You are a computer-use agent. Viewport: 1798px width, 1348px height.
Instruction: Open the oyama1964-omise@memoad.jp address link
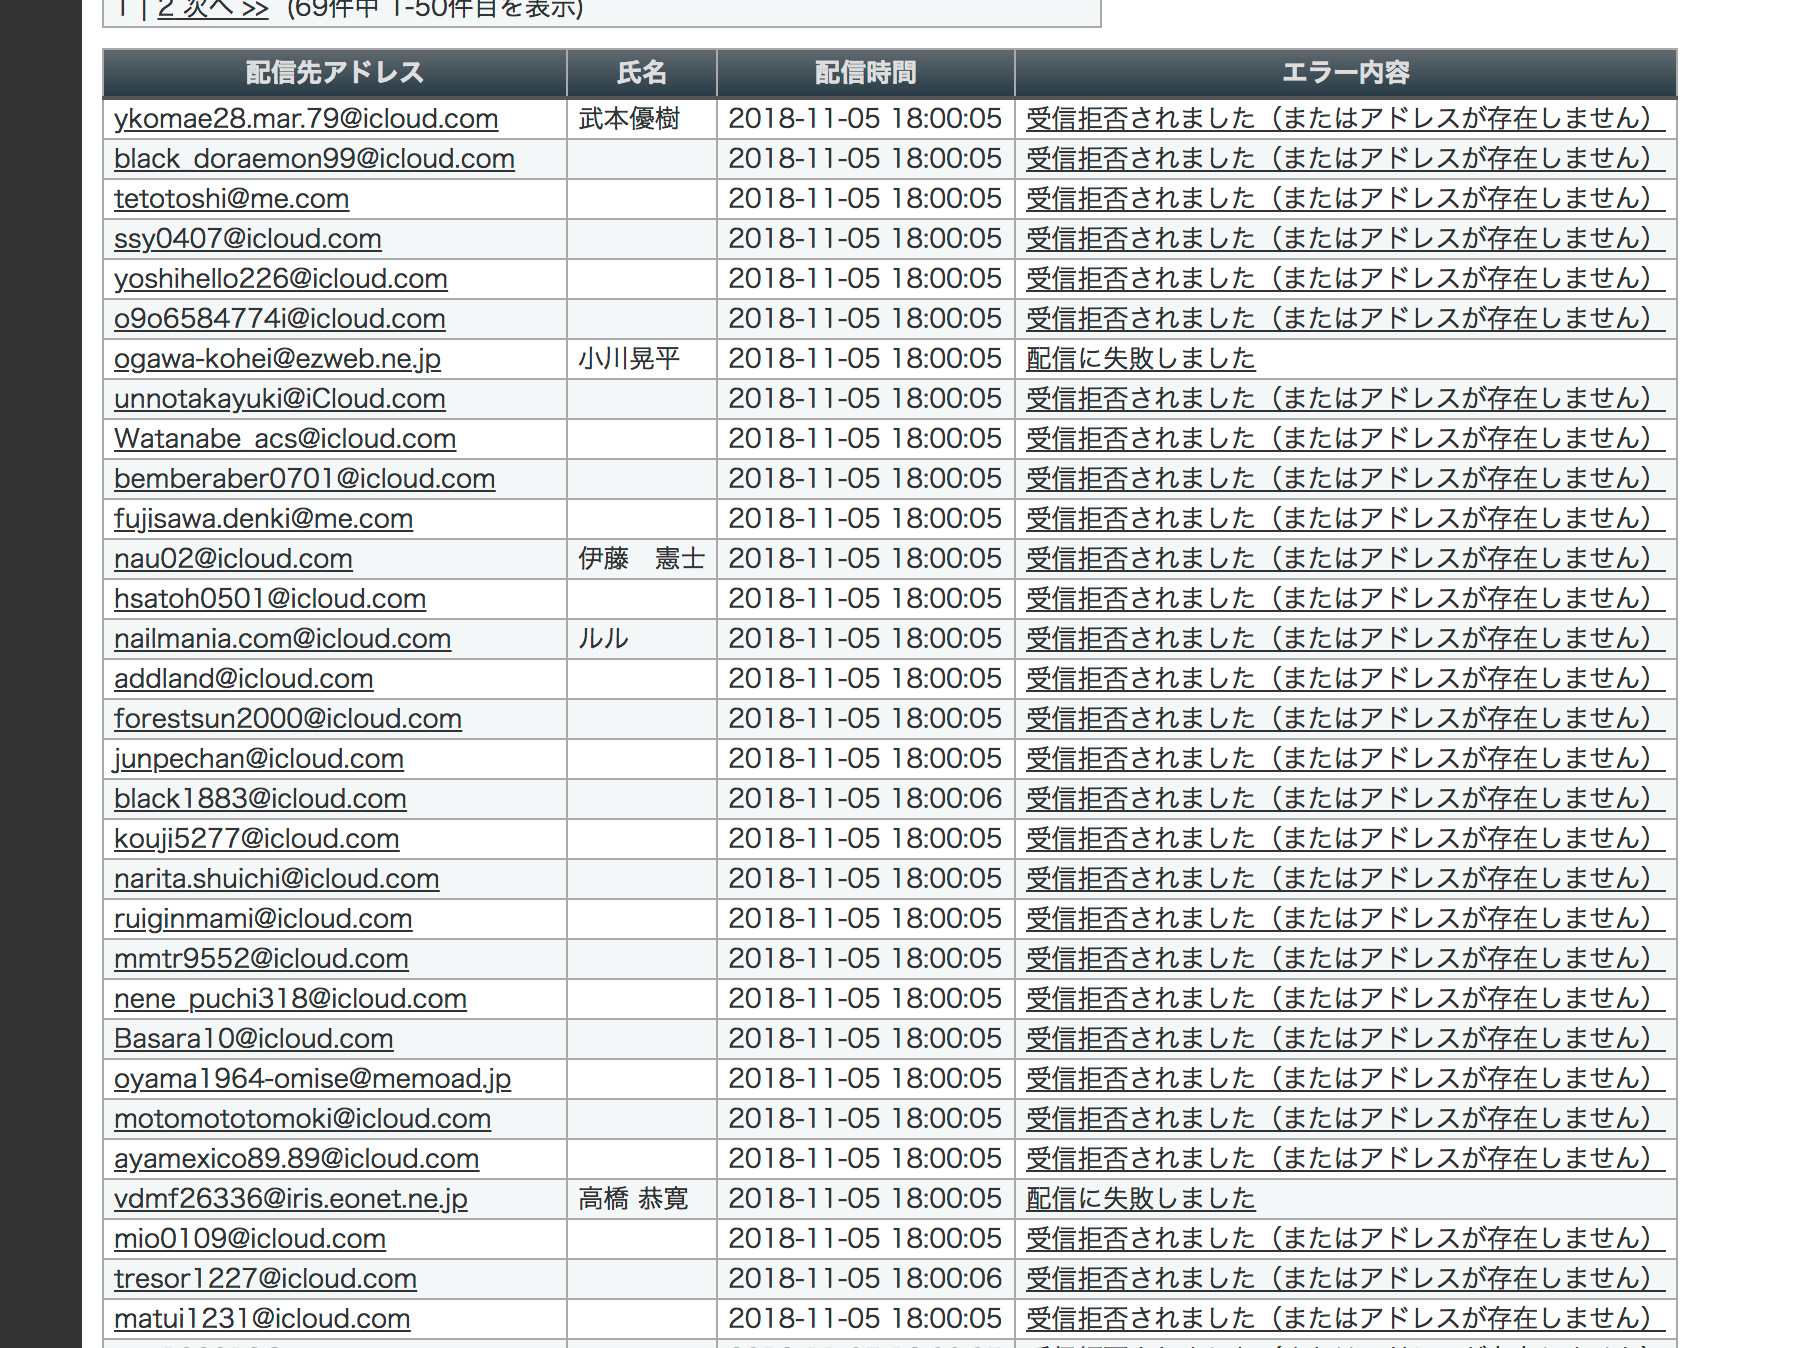coord(312,1079)
